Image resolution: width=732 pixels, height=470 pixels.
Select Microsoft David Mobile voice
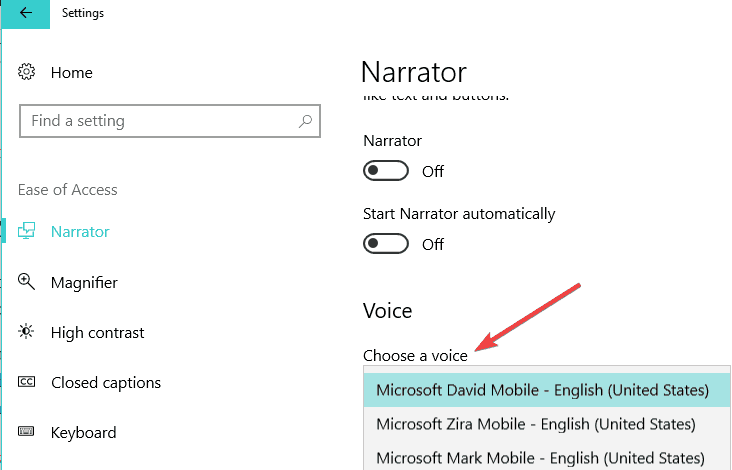[542, 389]
